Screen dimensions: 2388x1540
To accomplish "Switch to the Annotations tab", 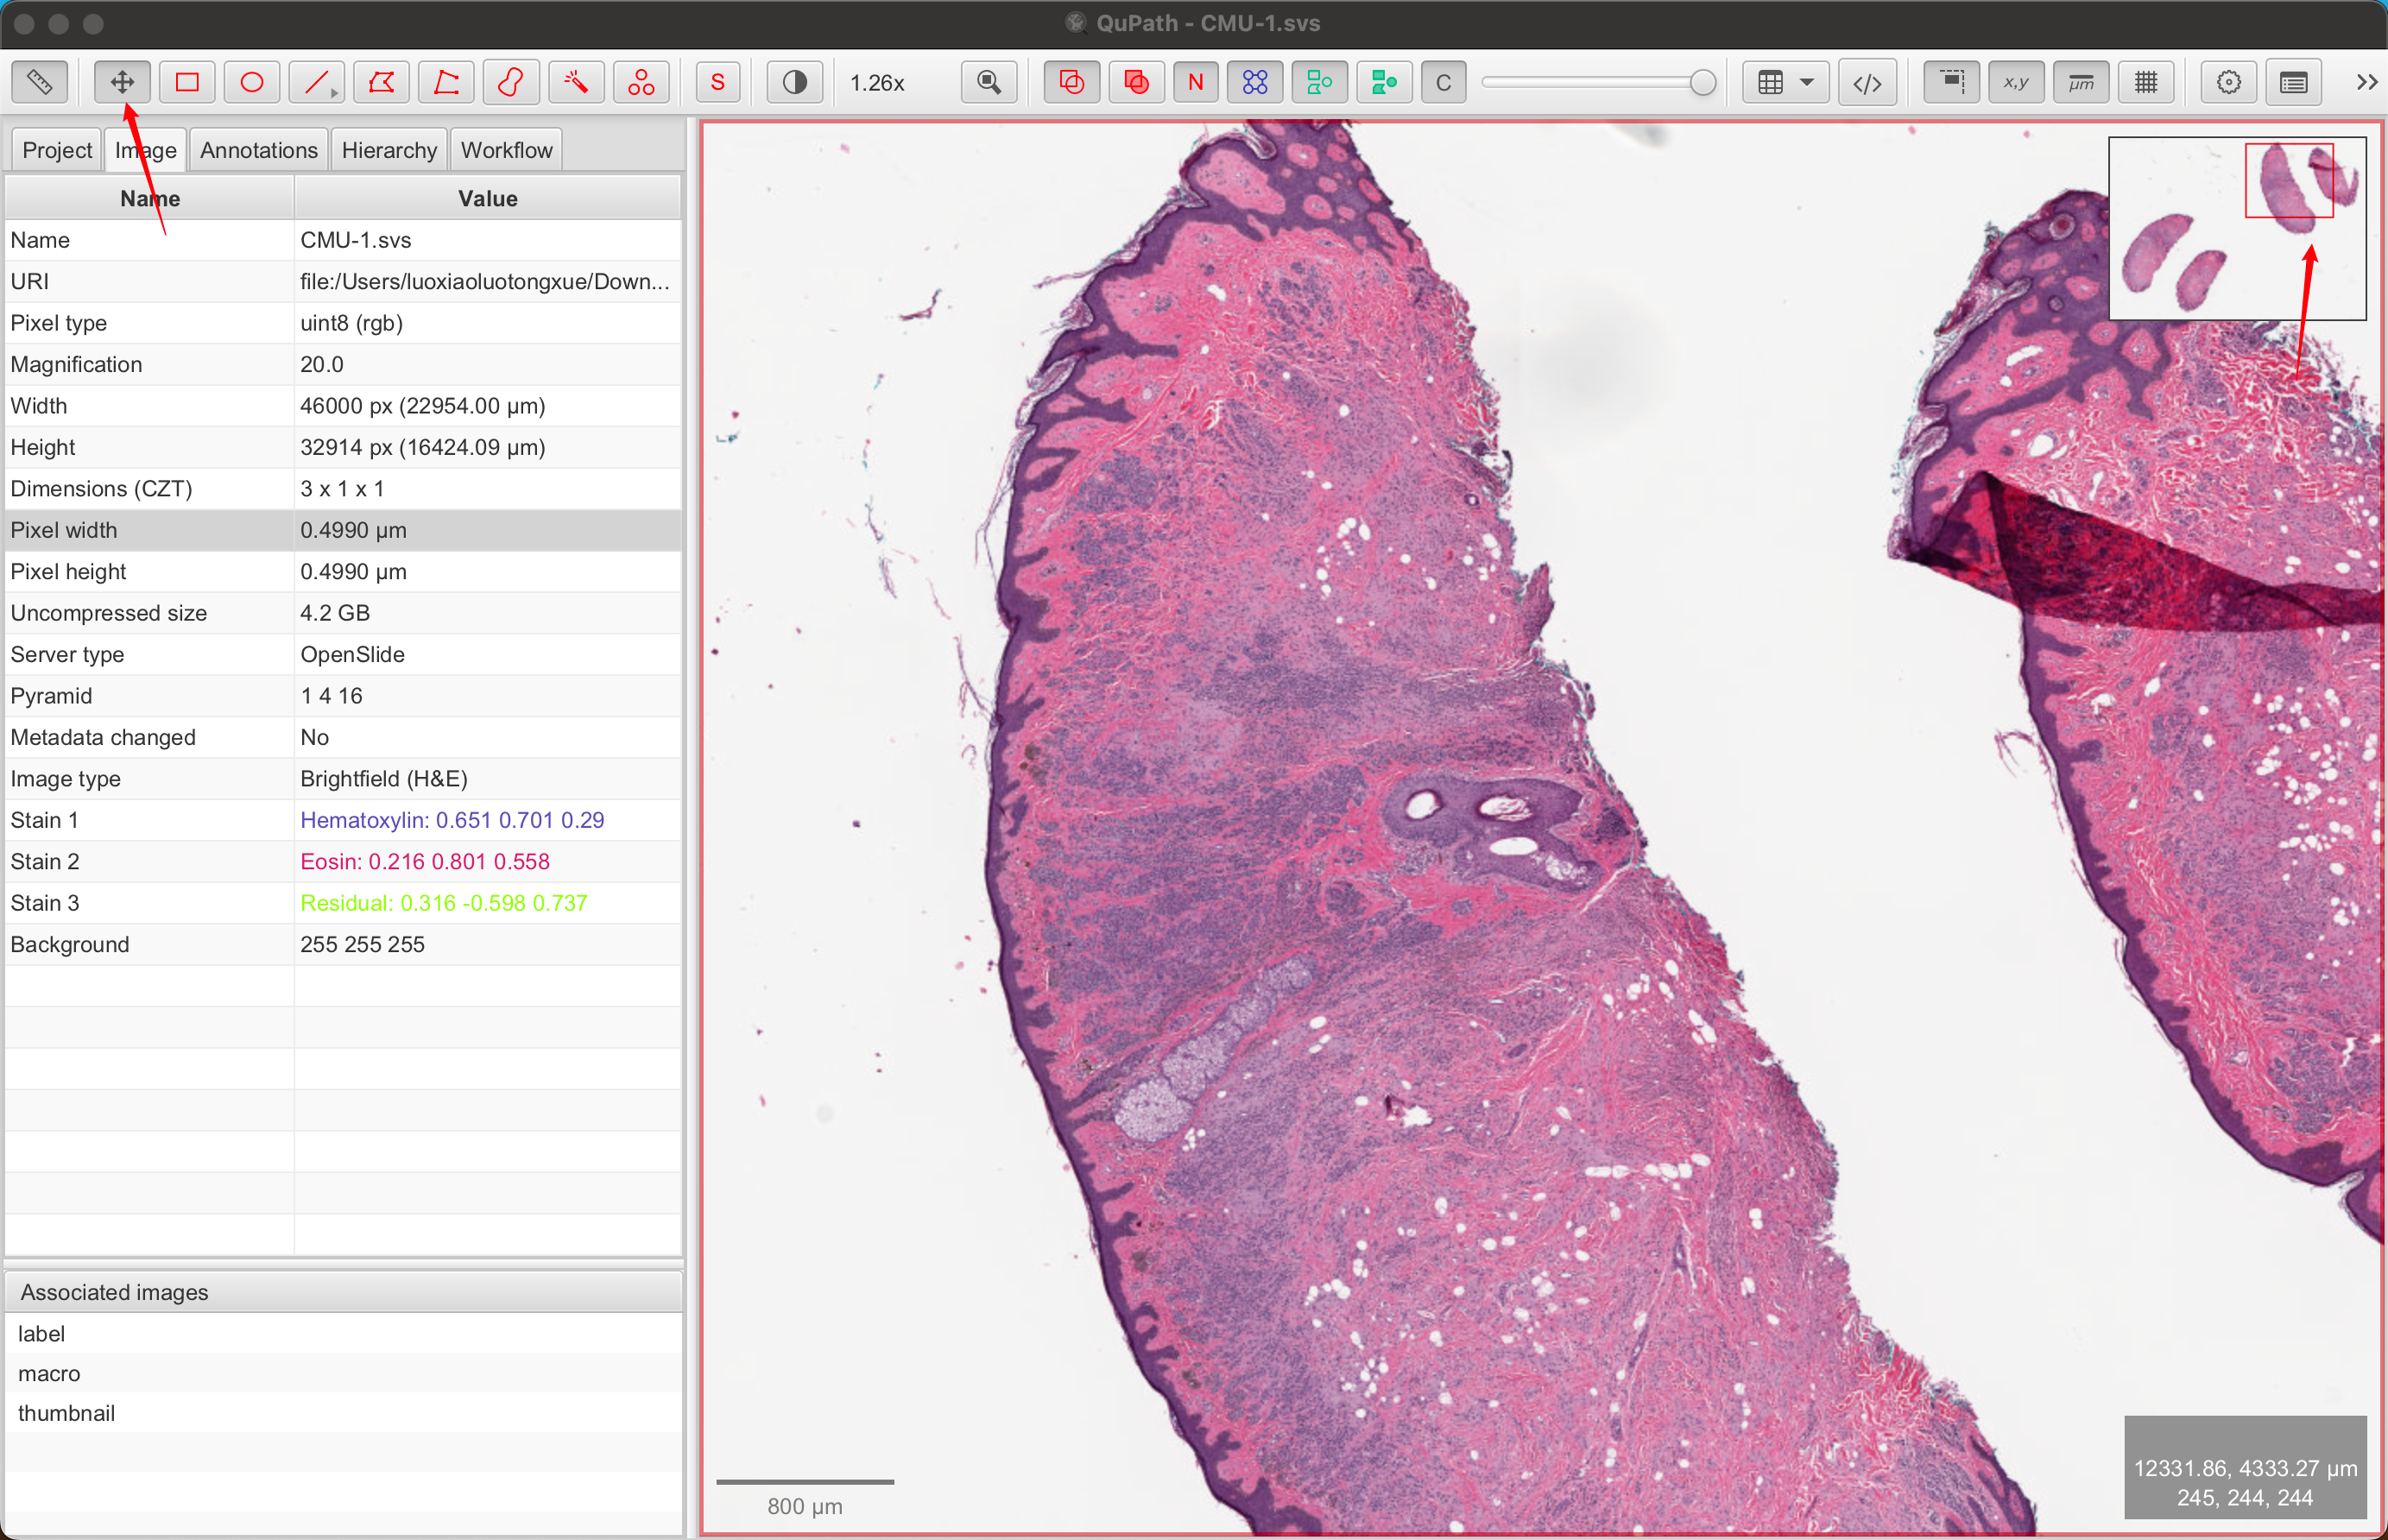I will [258, 150].
